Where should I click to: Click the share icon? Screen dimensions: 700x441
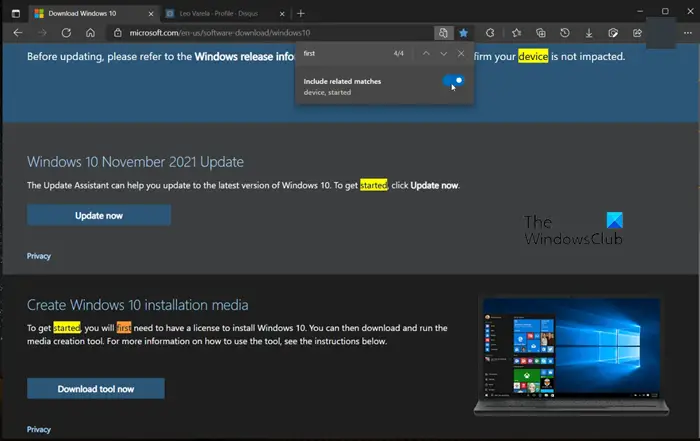click(637, 33)
